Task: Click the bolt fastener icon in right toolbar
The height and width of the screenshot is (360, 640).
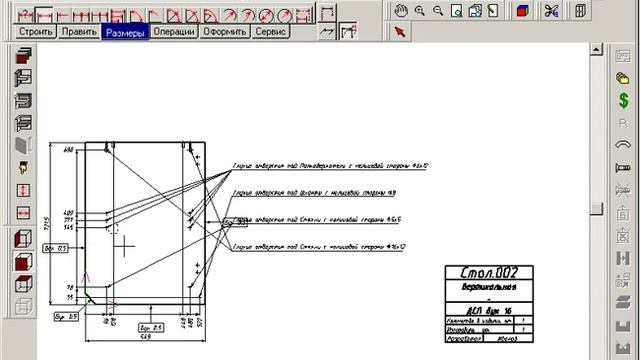Action: pyautogui.click(x=623, y=167)
